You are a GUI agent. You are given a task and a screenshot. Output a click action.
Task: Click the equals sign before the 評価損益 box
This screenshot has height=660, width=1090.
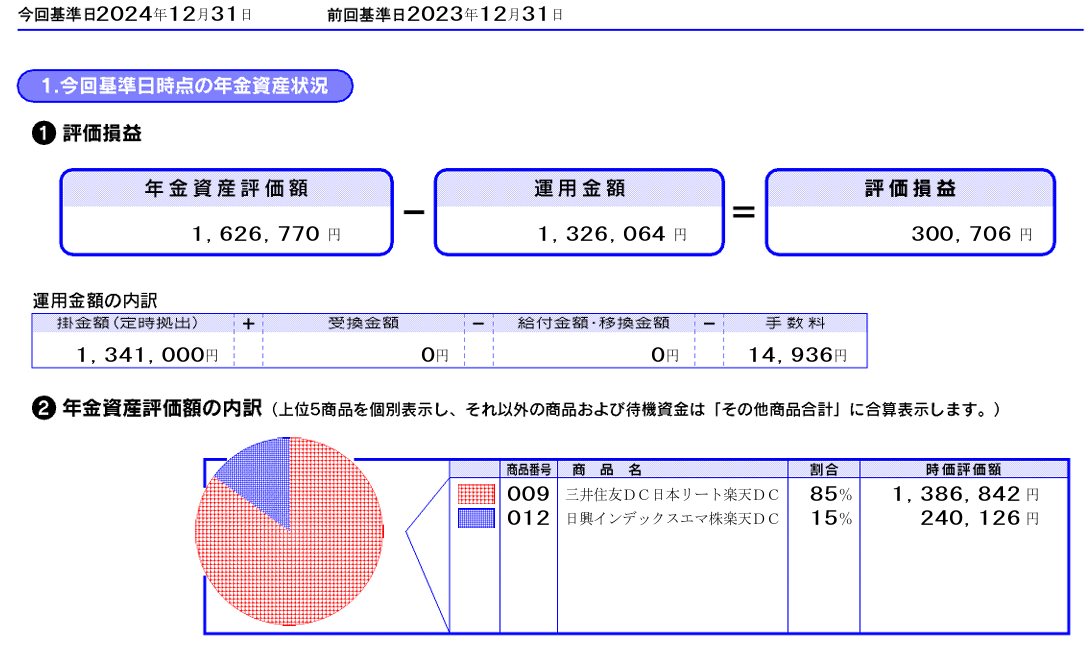point(743,212)
